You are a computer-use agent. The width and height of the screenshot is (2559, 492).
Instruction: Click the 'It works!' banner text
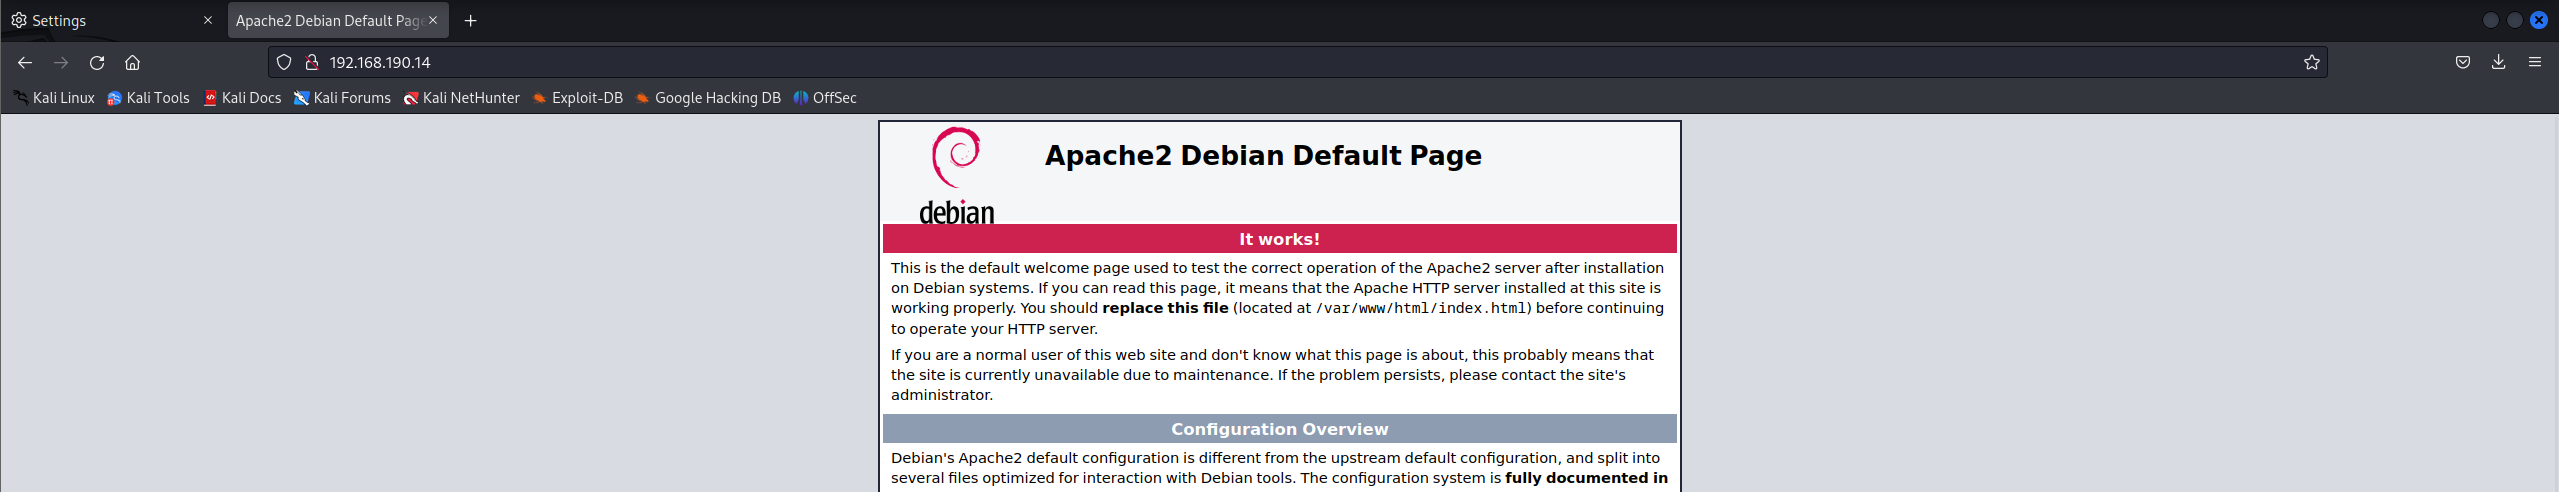pyautogui.click(x=1279, y=239)
